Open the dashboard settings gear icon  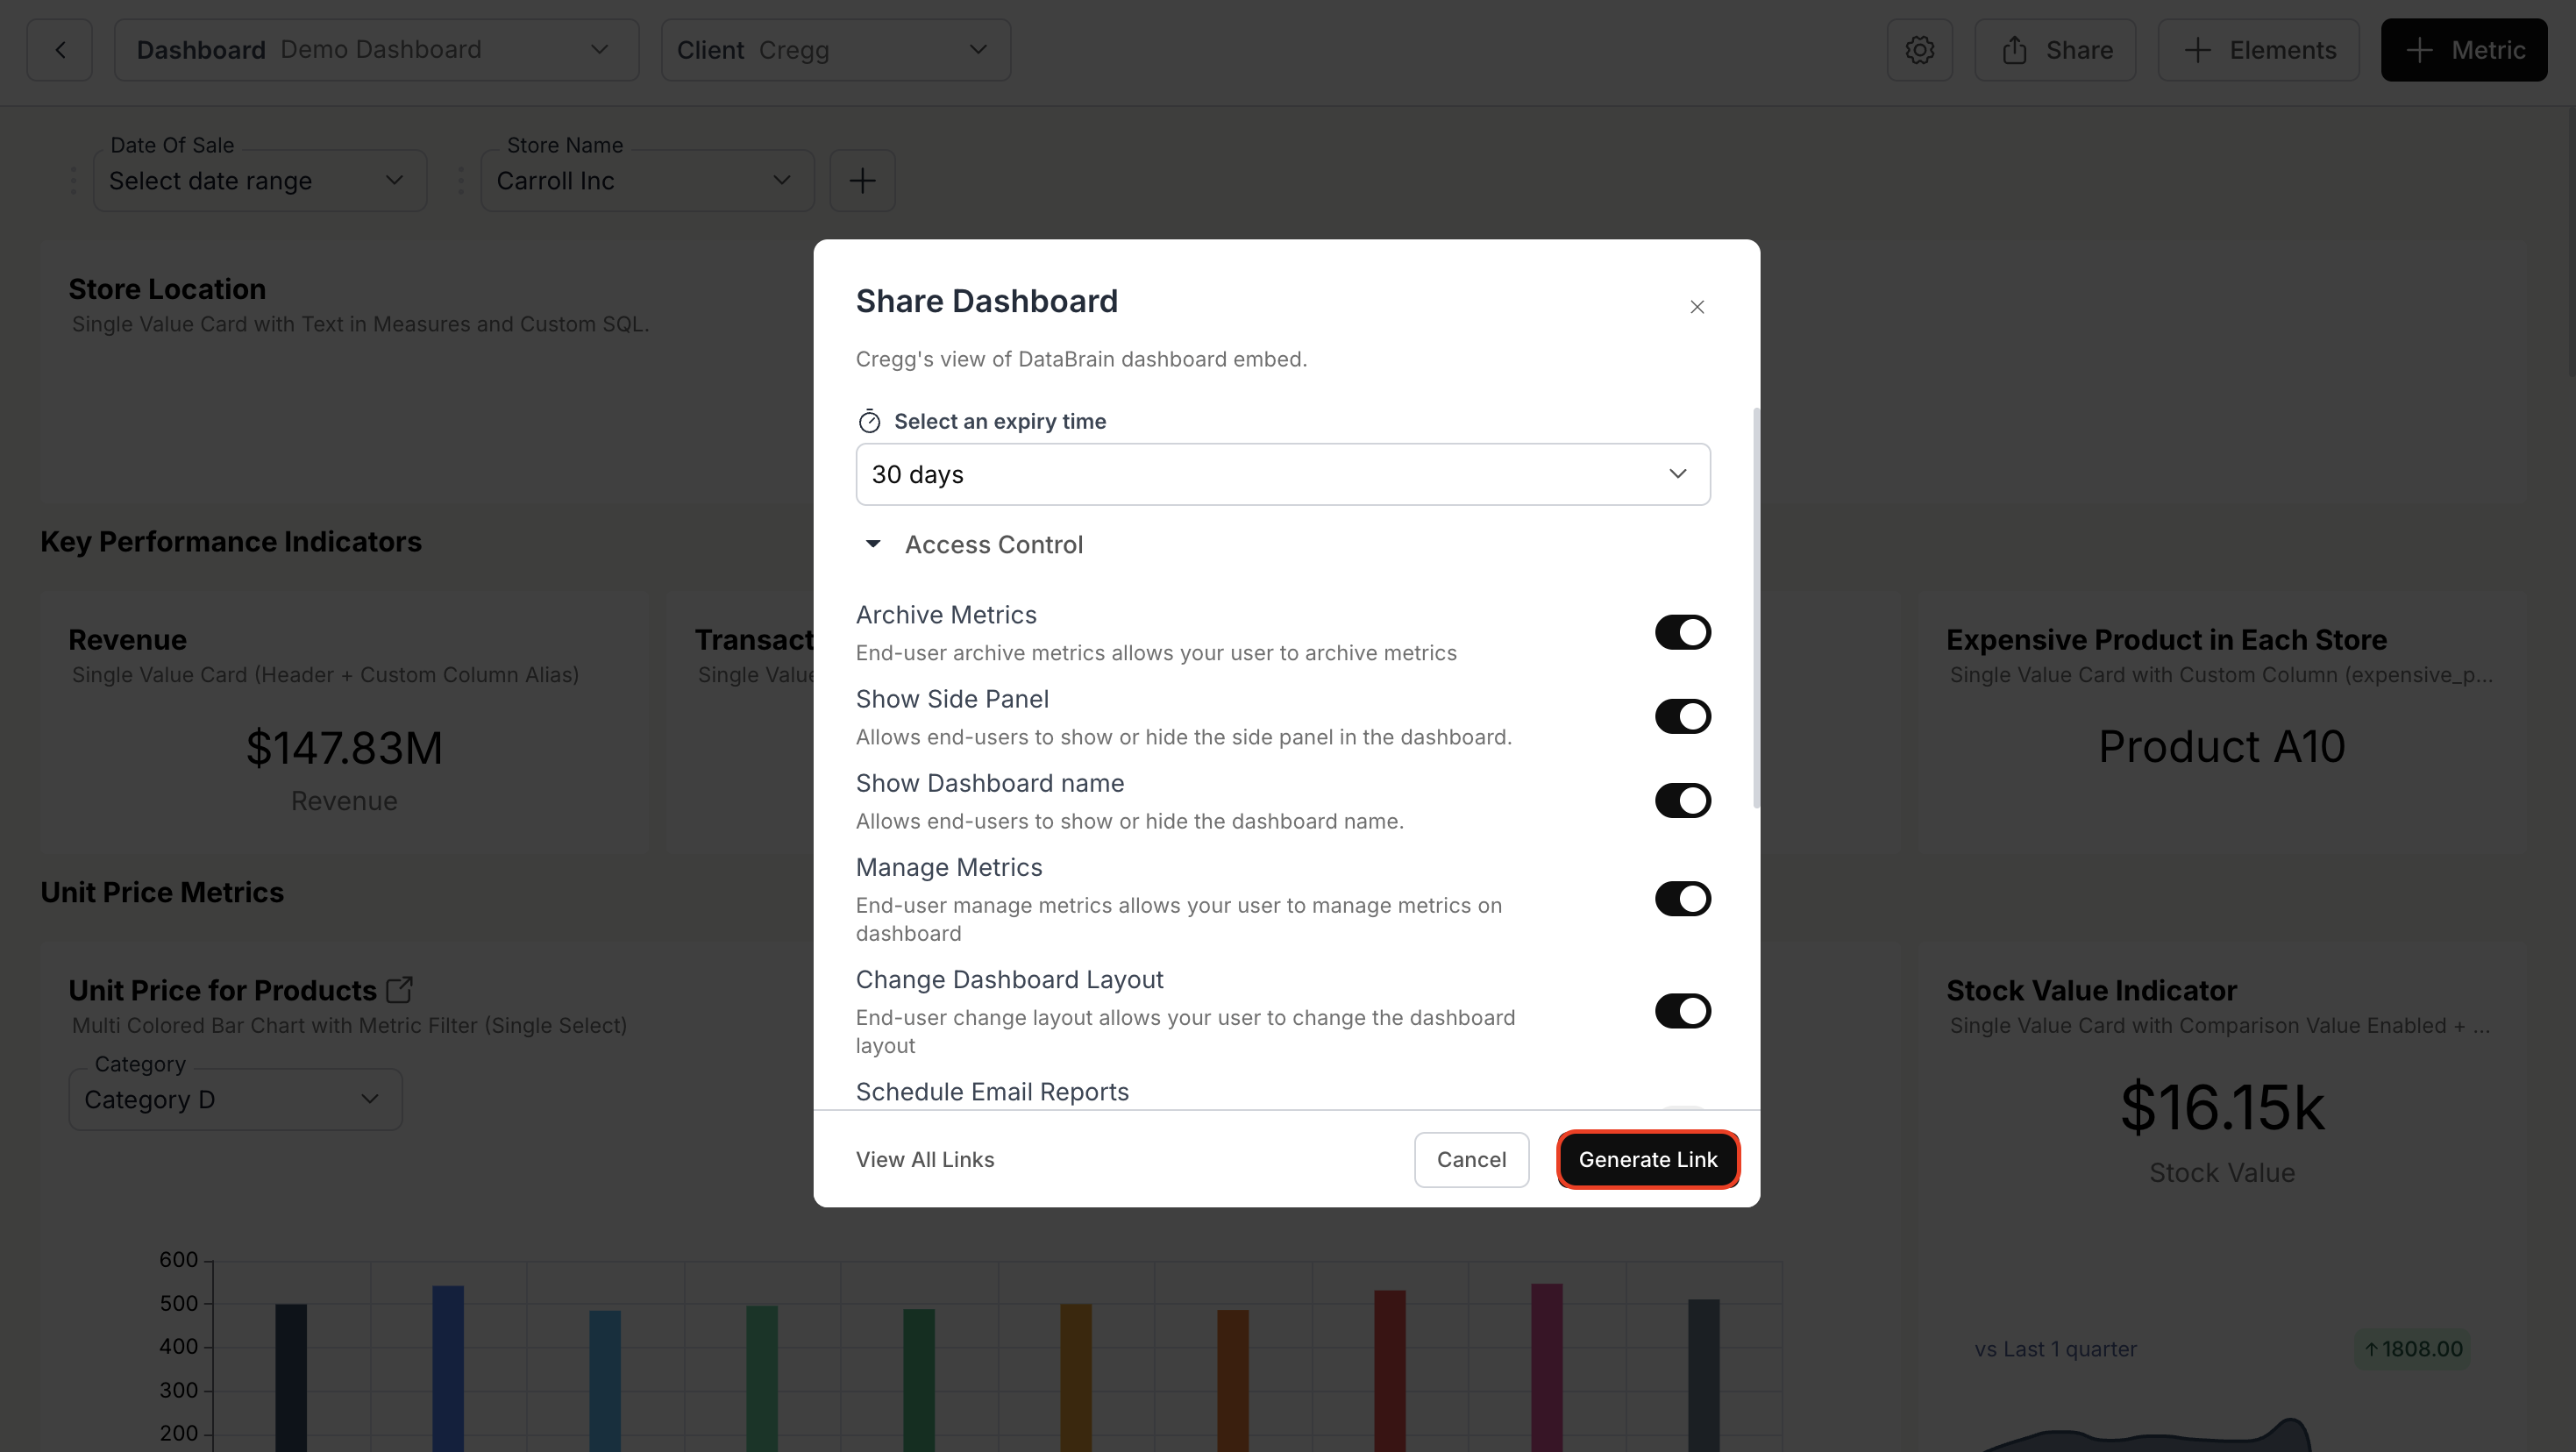(x=1919, y=49)
